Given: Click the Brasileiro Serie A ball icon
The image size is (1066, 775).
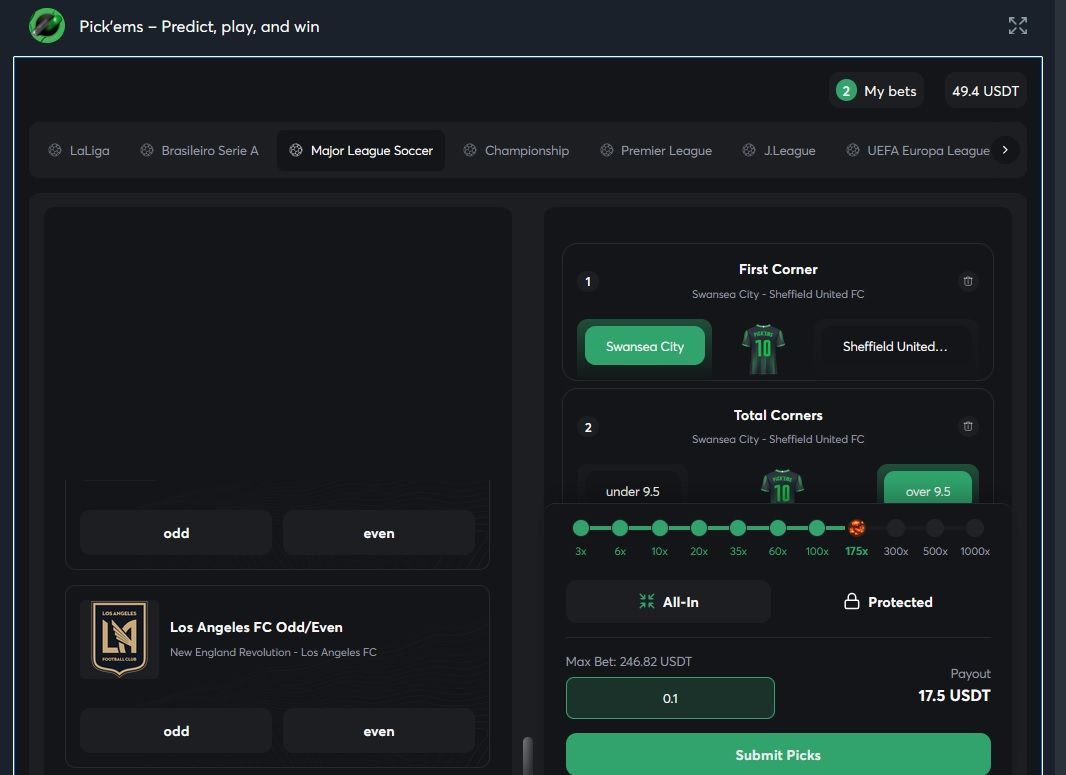Looking at the screenshot, I should (x=147, y=150).
